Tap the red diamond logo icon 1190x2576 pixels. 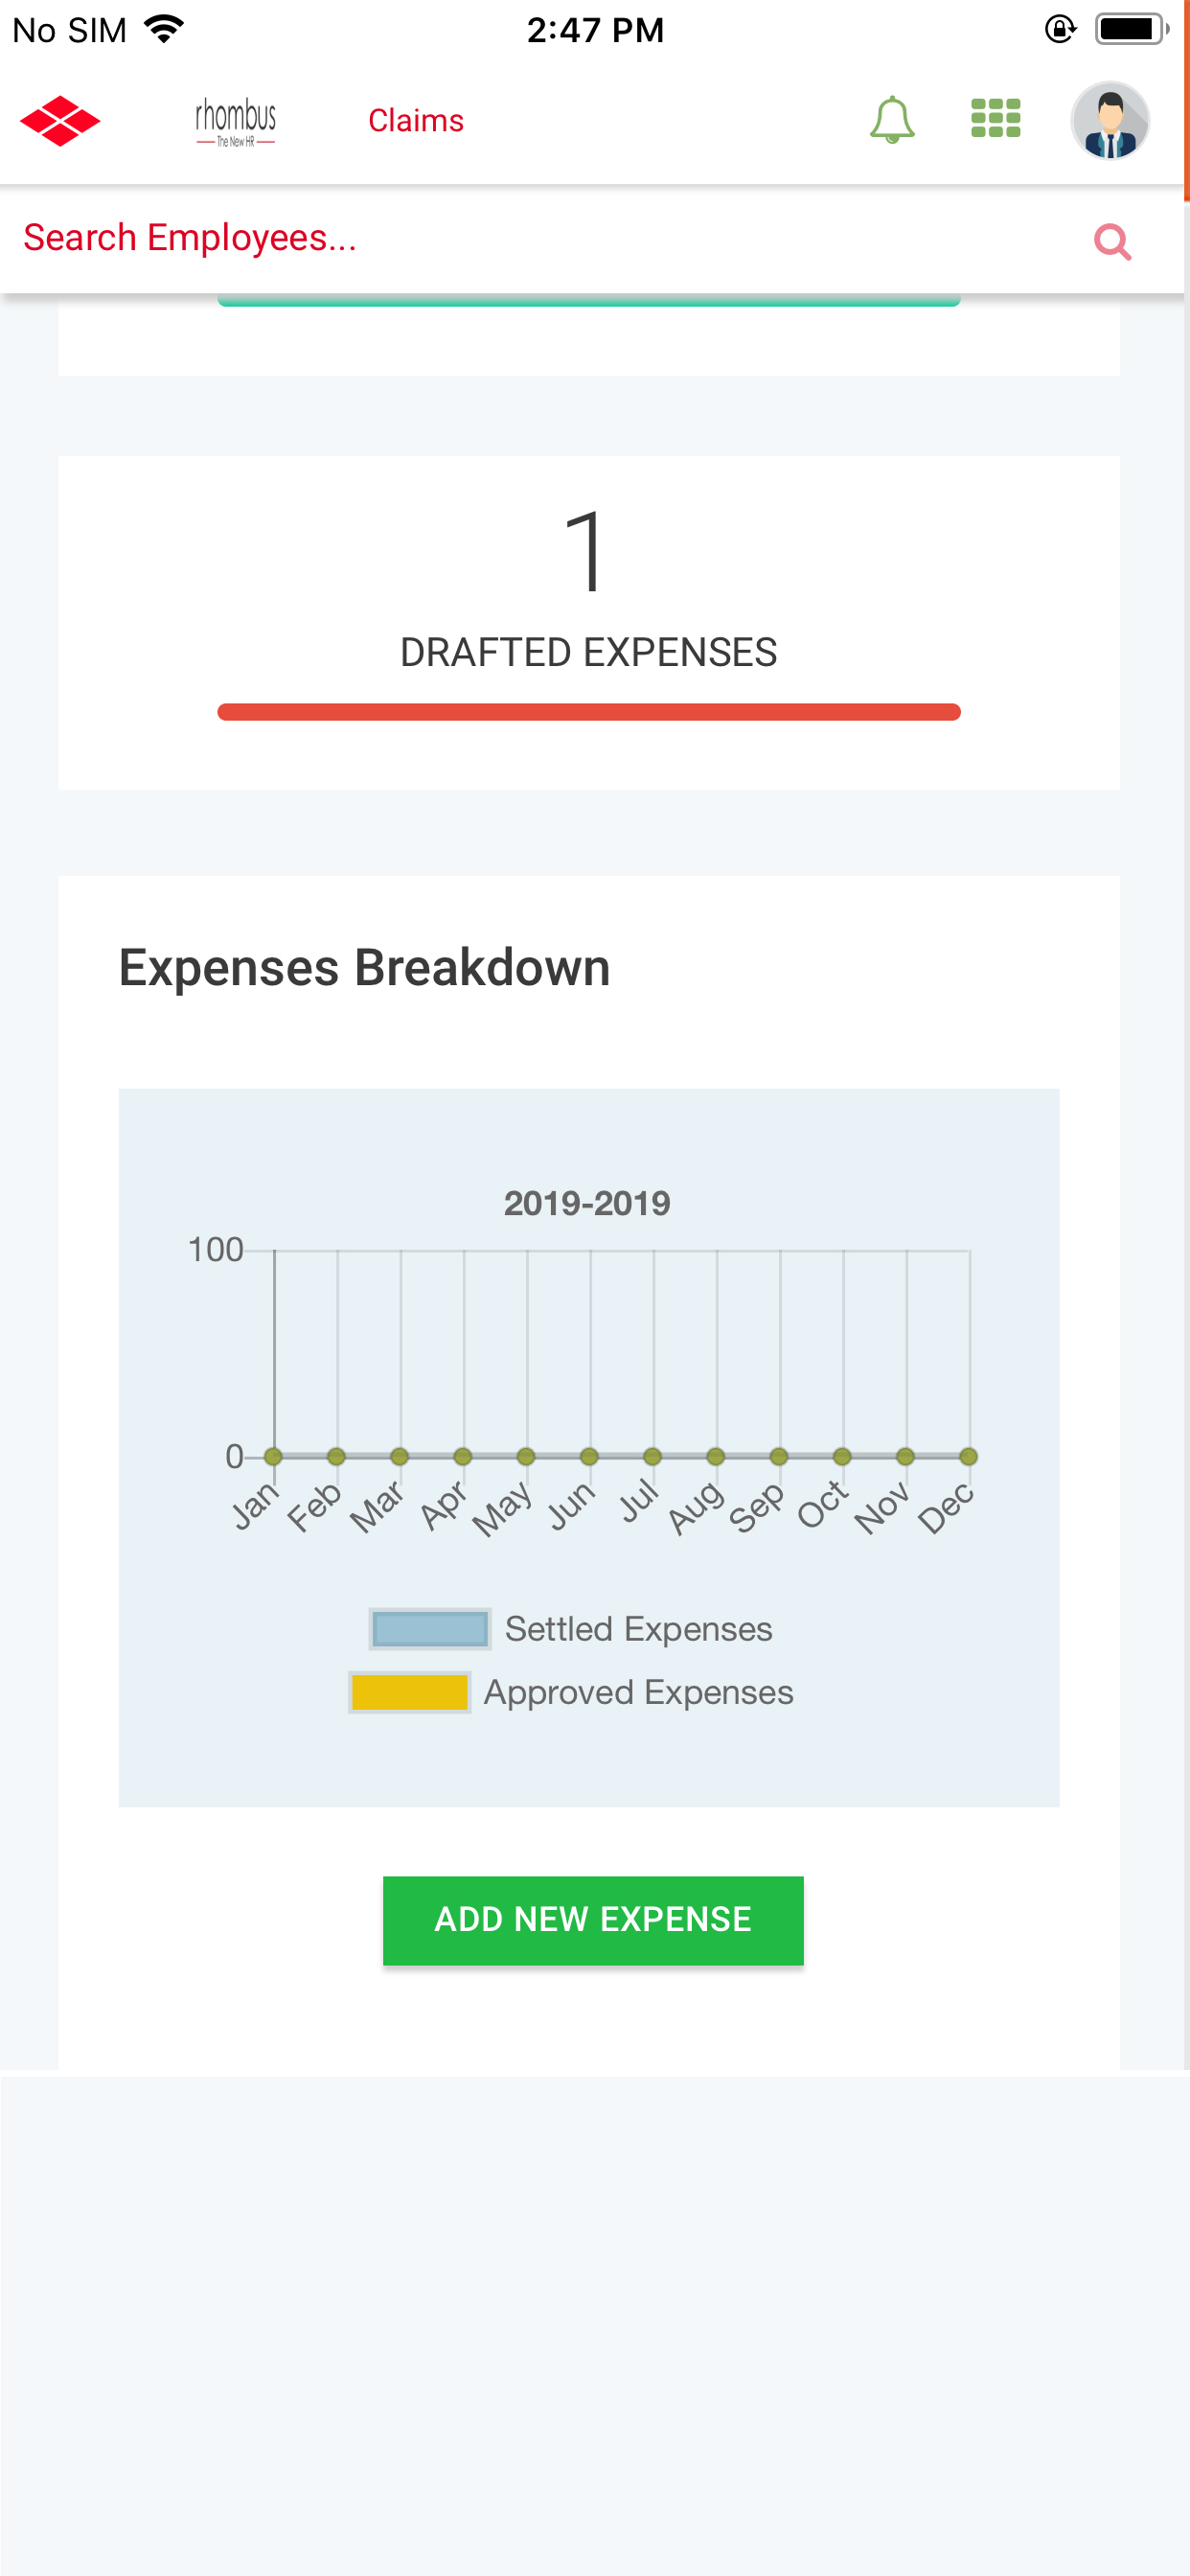[x=60, y=121]
